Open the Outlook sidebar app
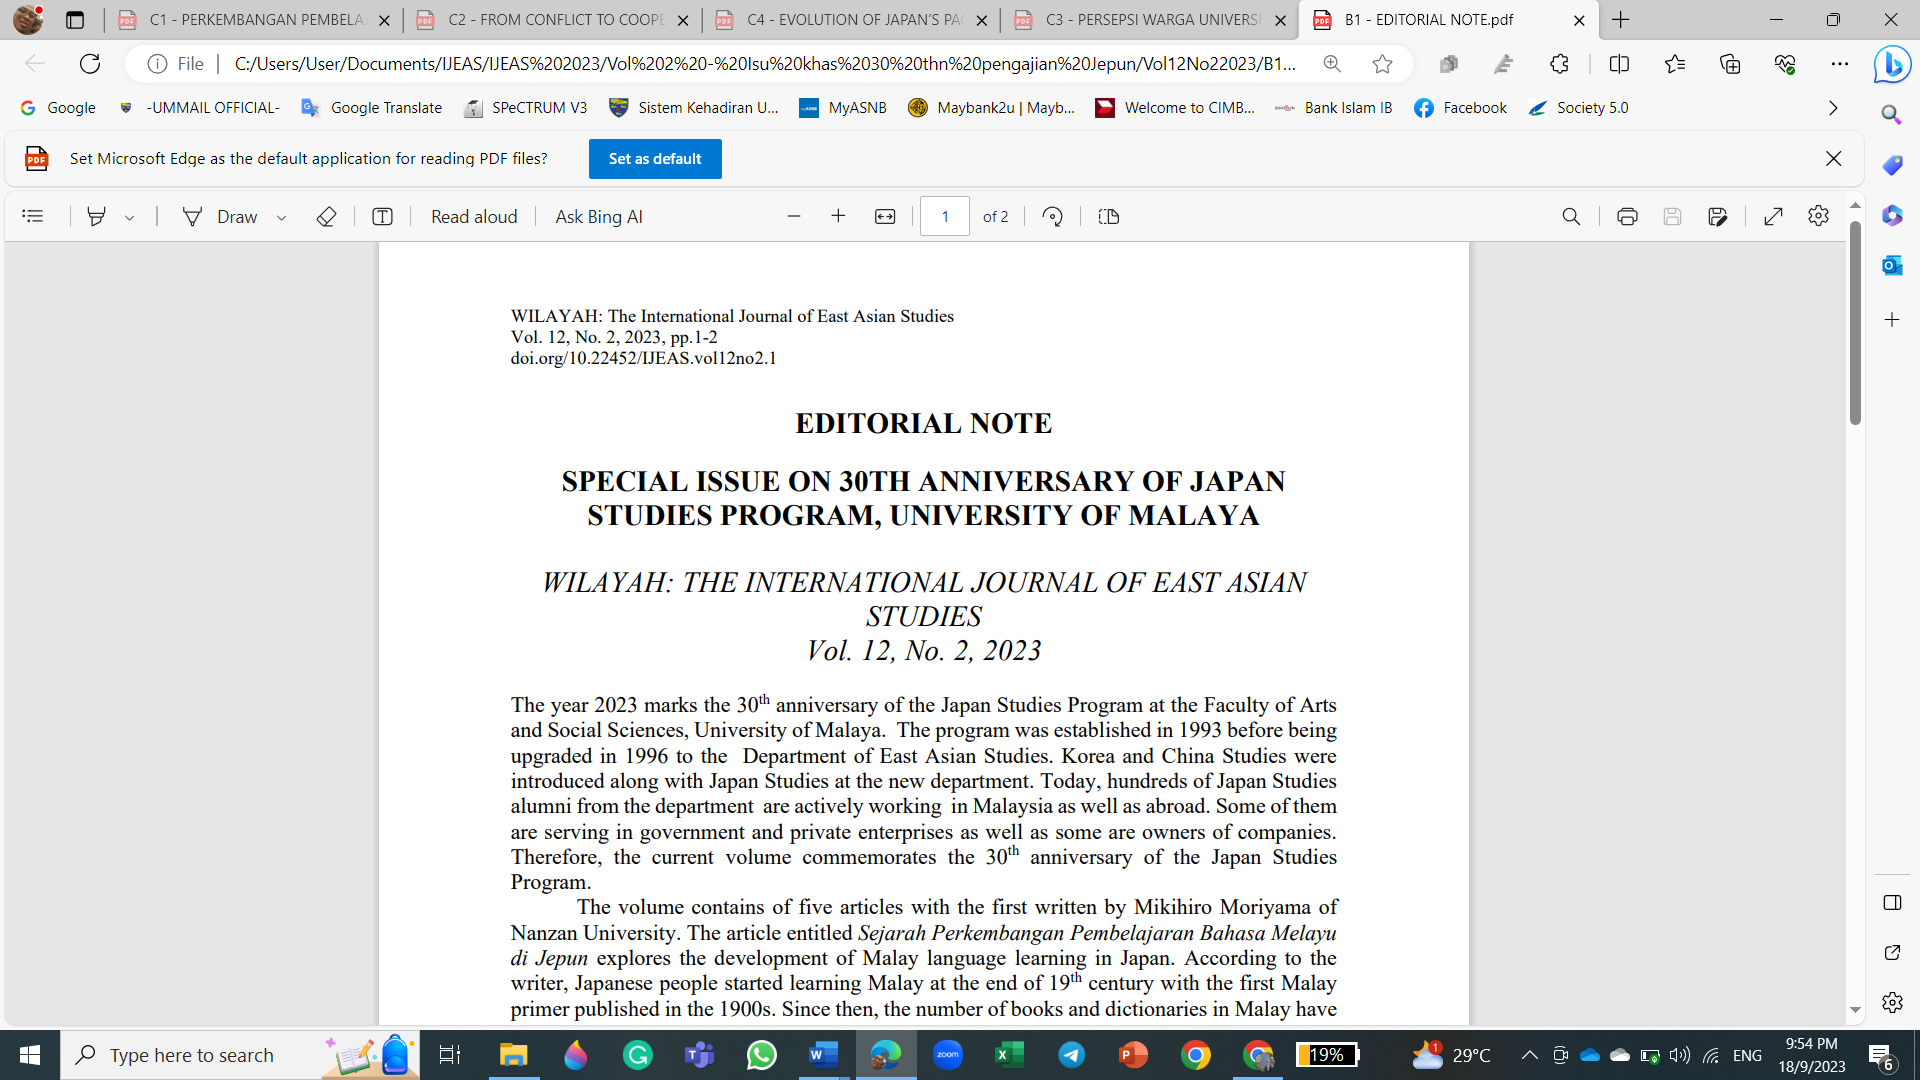This screenshot has height=1080, width=1920. [x=1891, y=265]
